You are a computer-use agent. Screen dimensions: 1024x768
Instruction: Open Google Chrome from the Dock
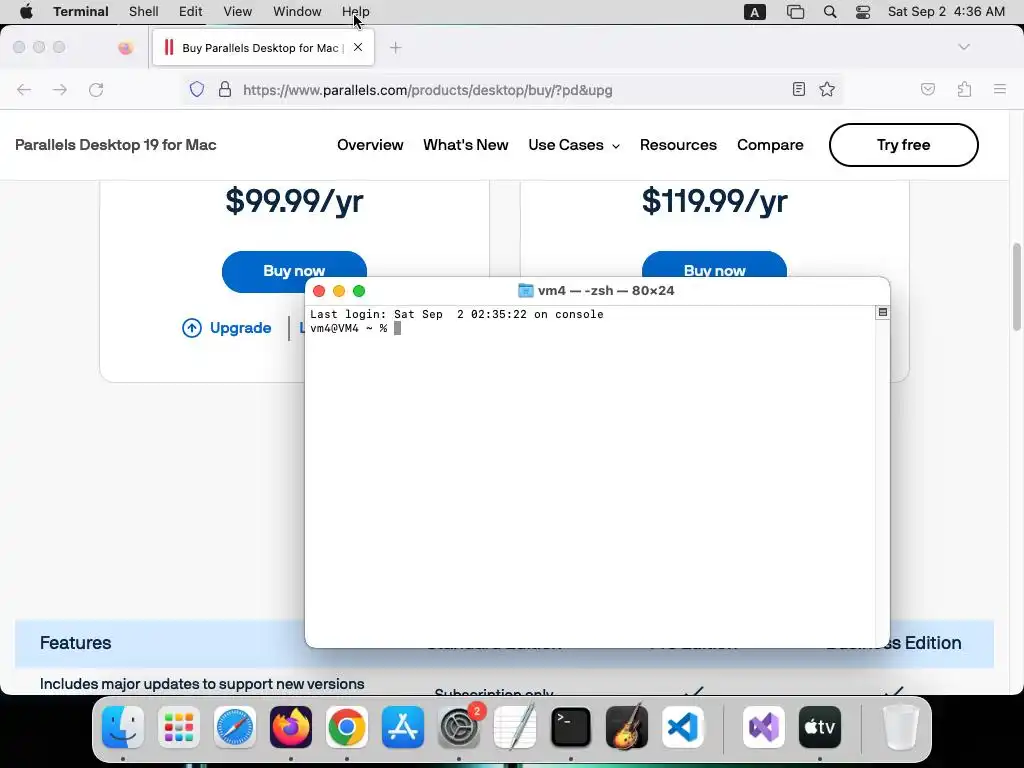pos(347,727)
